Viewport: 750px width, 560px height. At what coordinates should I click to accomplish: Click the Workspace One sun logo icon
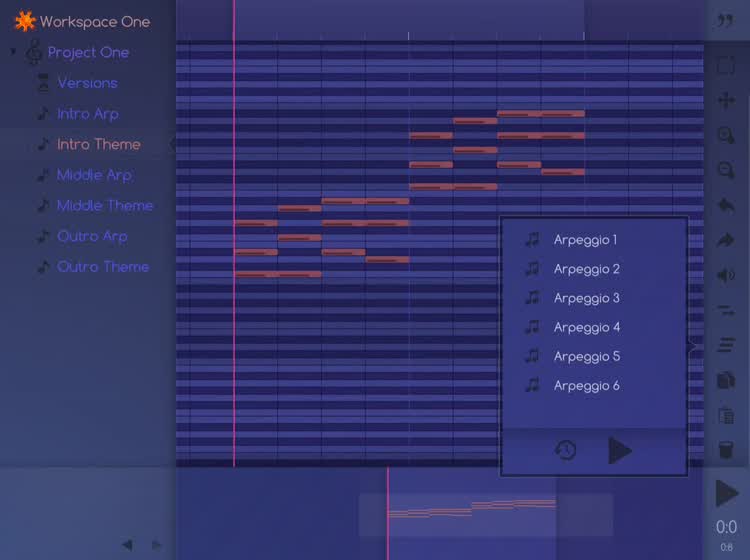click(25, 22)
